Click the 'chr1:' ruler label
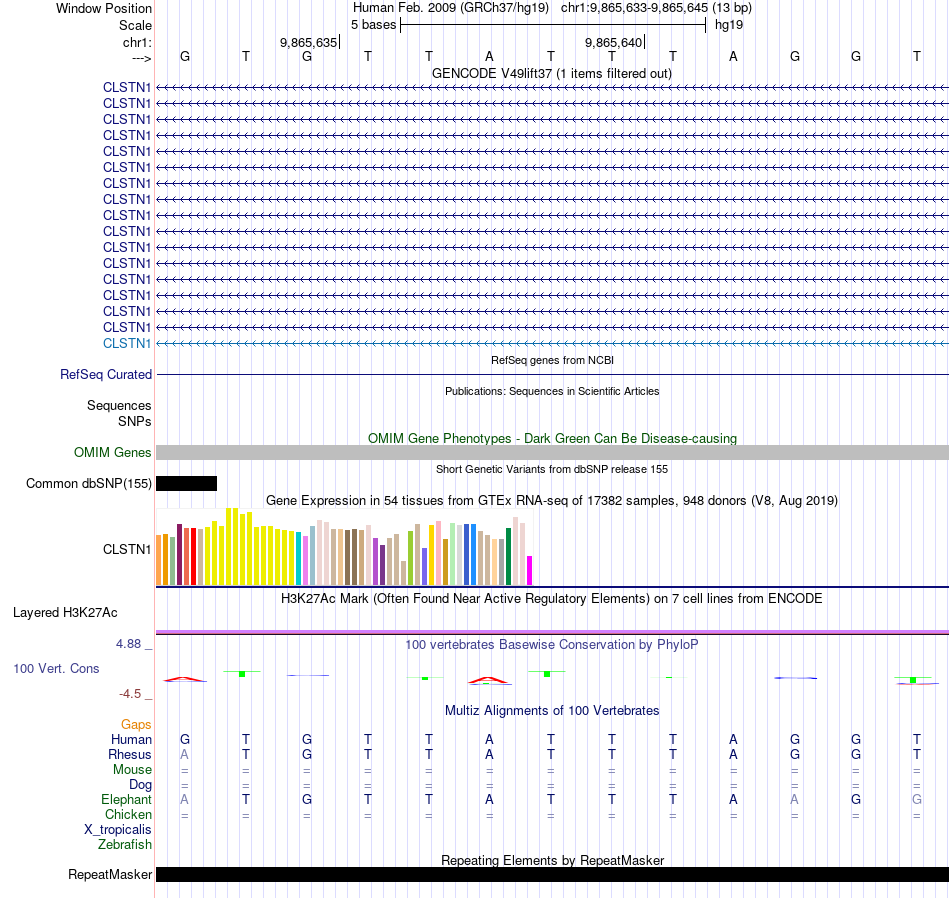The height and width of the screenshot is (898, 950). [137, 42]
